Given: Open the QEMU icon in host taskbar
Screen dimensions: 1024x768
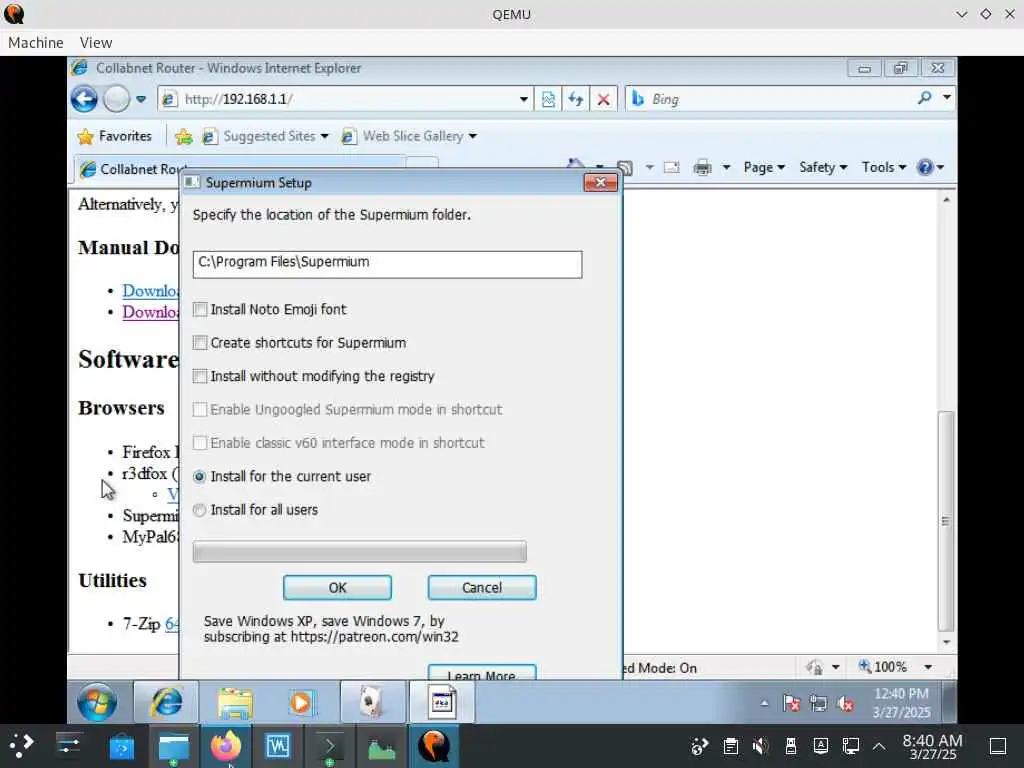Looking at the screenshot, I should tap(434, 746).
